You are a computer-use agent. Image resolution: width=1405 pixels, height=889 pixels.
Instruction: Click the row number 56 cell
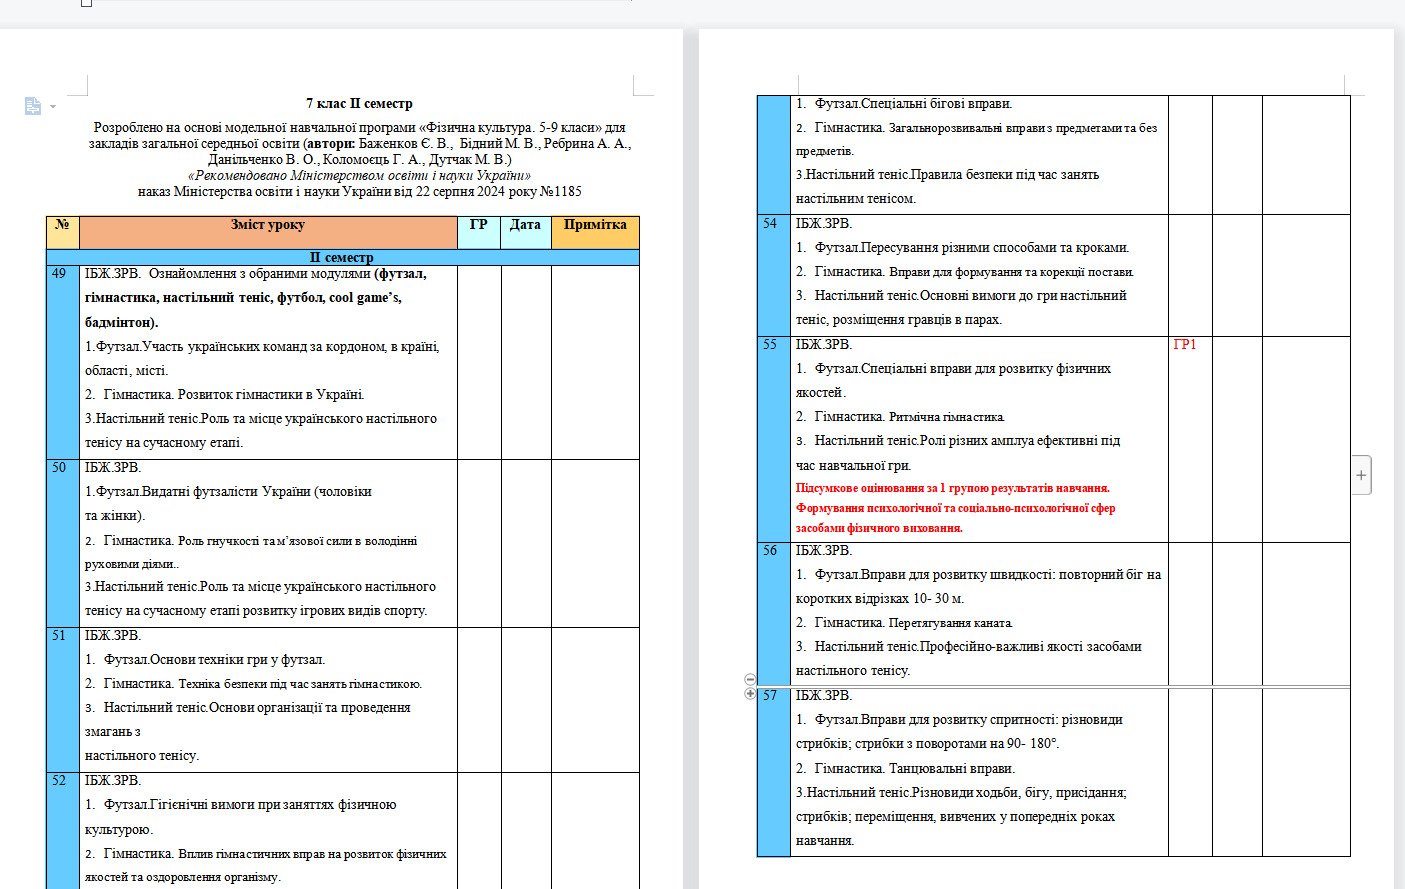pyautogui.click(x=773, y=612)
